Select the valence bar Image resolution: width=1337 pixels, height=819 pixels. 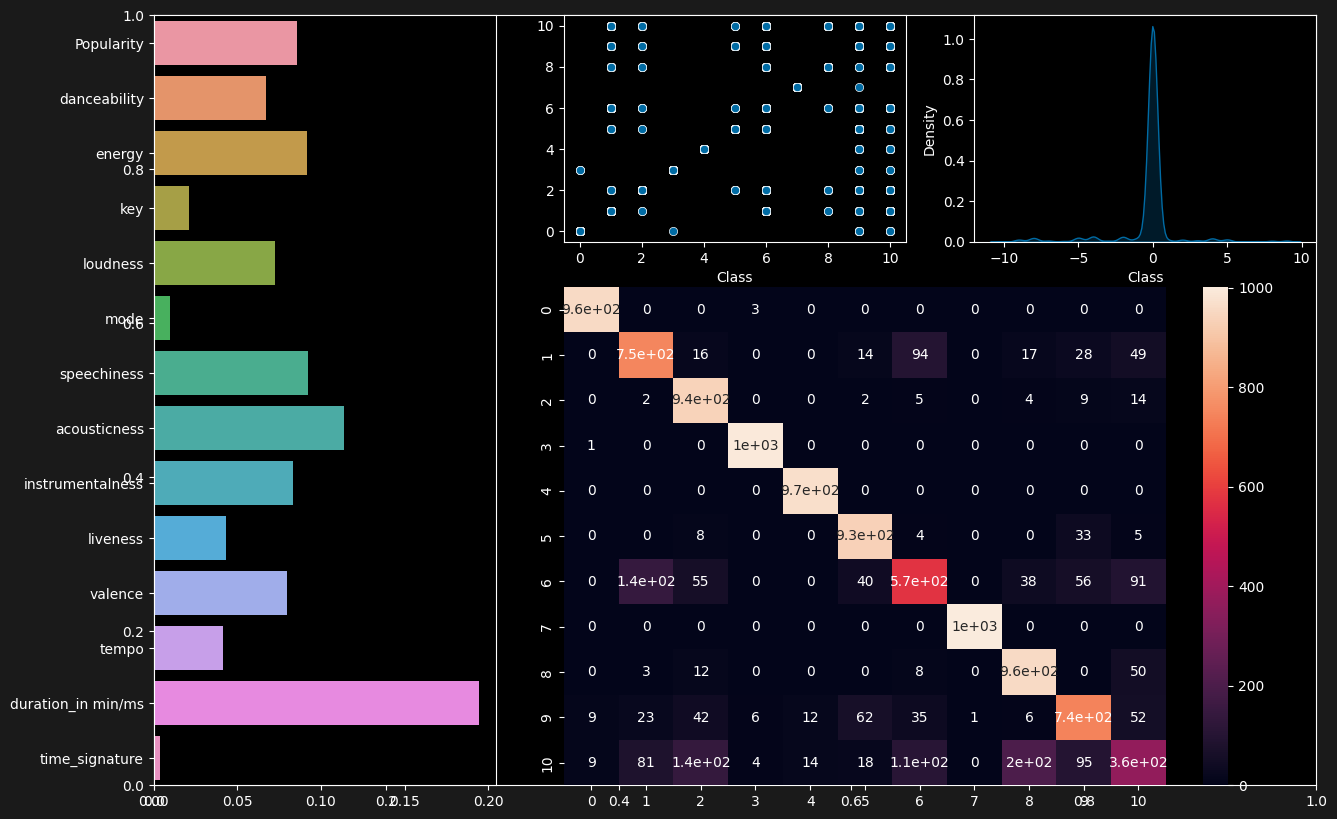(x=220, y=593)
